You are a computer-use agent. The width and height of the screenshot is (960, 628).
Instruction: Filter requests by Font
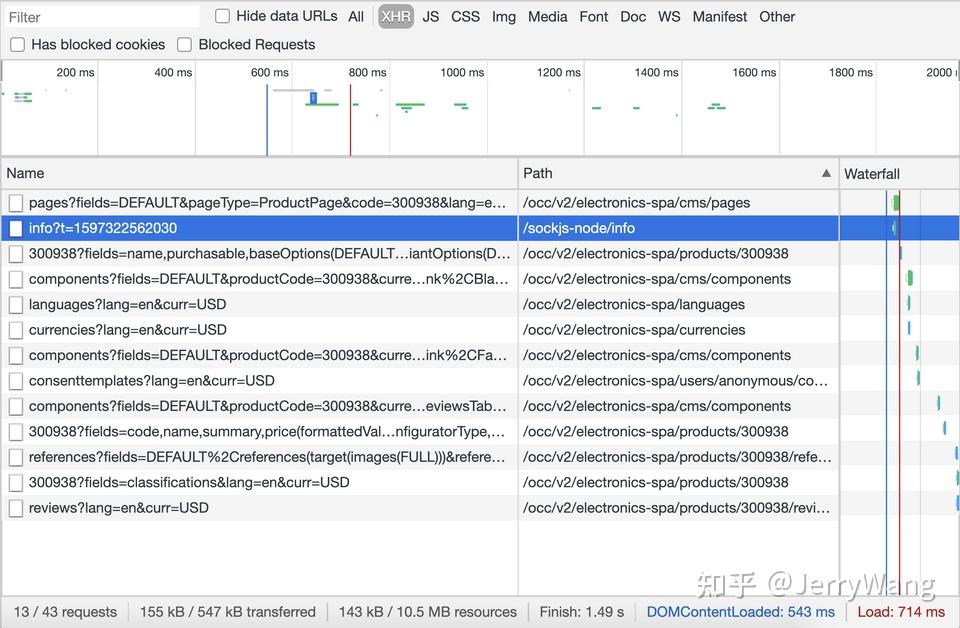593,17
